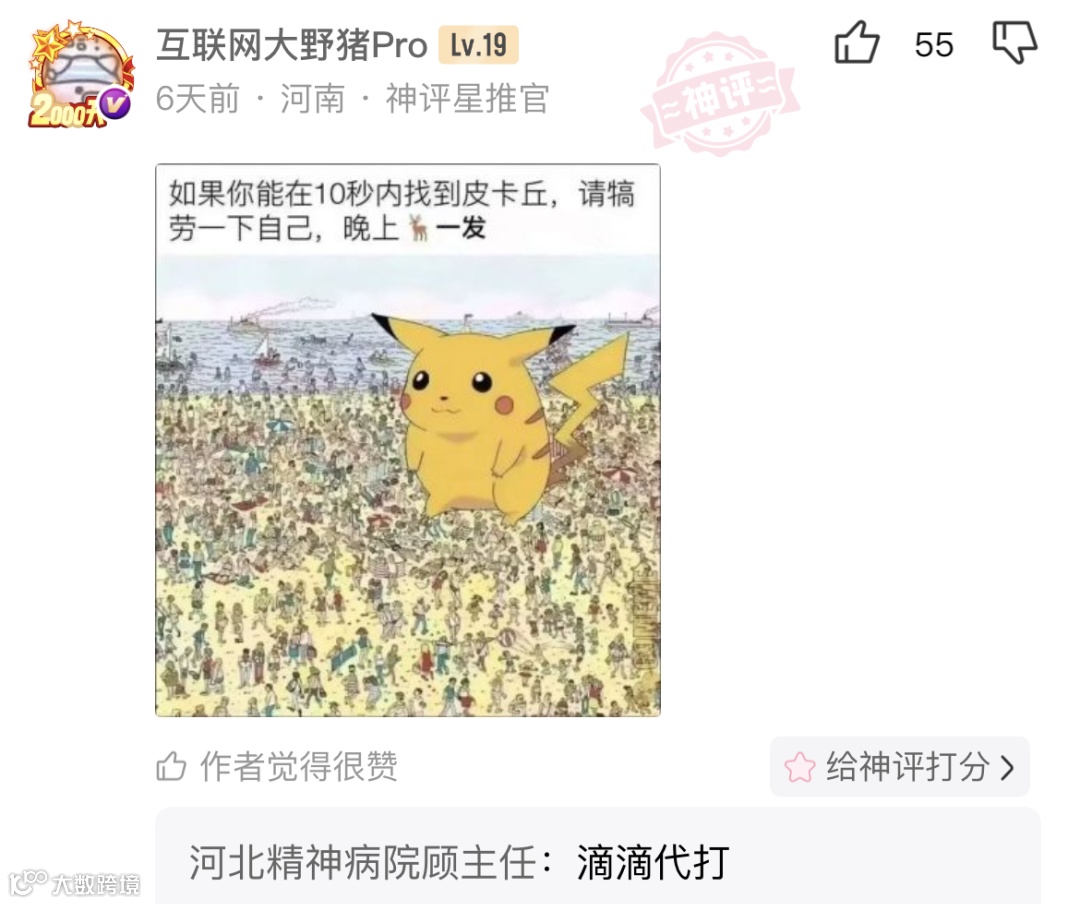Click the like count 55
1080x904 pixels.
[x=934, y=45]
